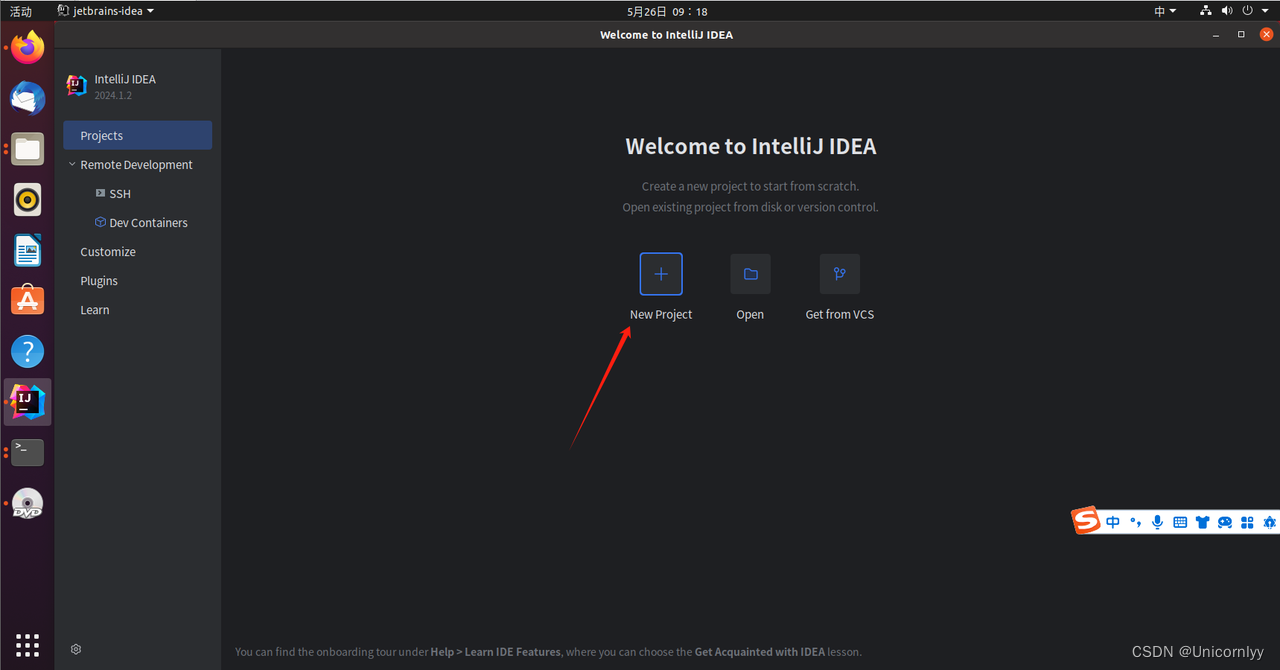Toggle Sogou Chinese/English mode button
This screenshot has height=670, width=1280.
coord(1113,522)
